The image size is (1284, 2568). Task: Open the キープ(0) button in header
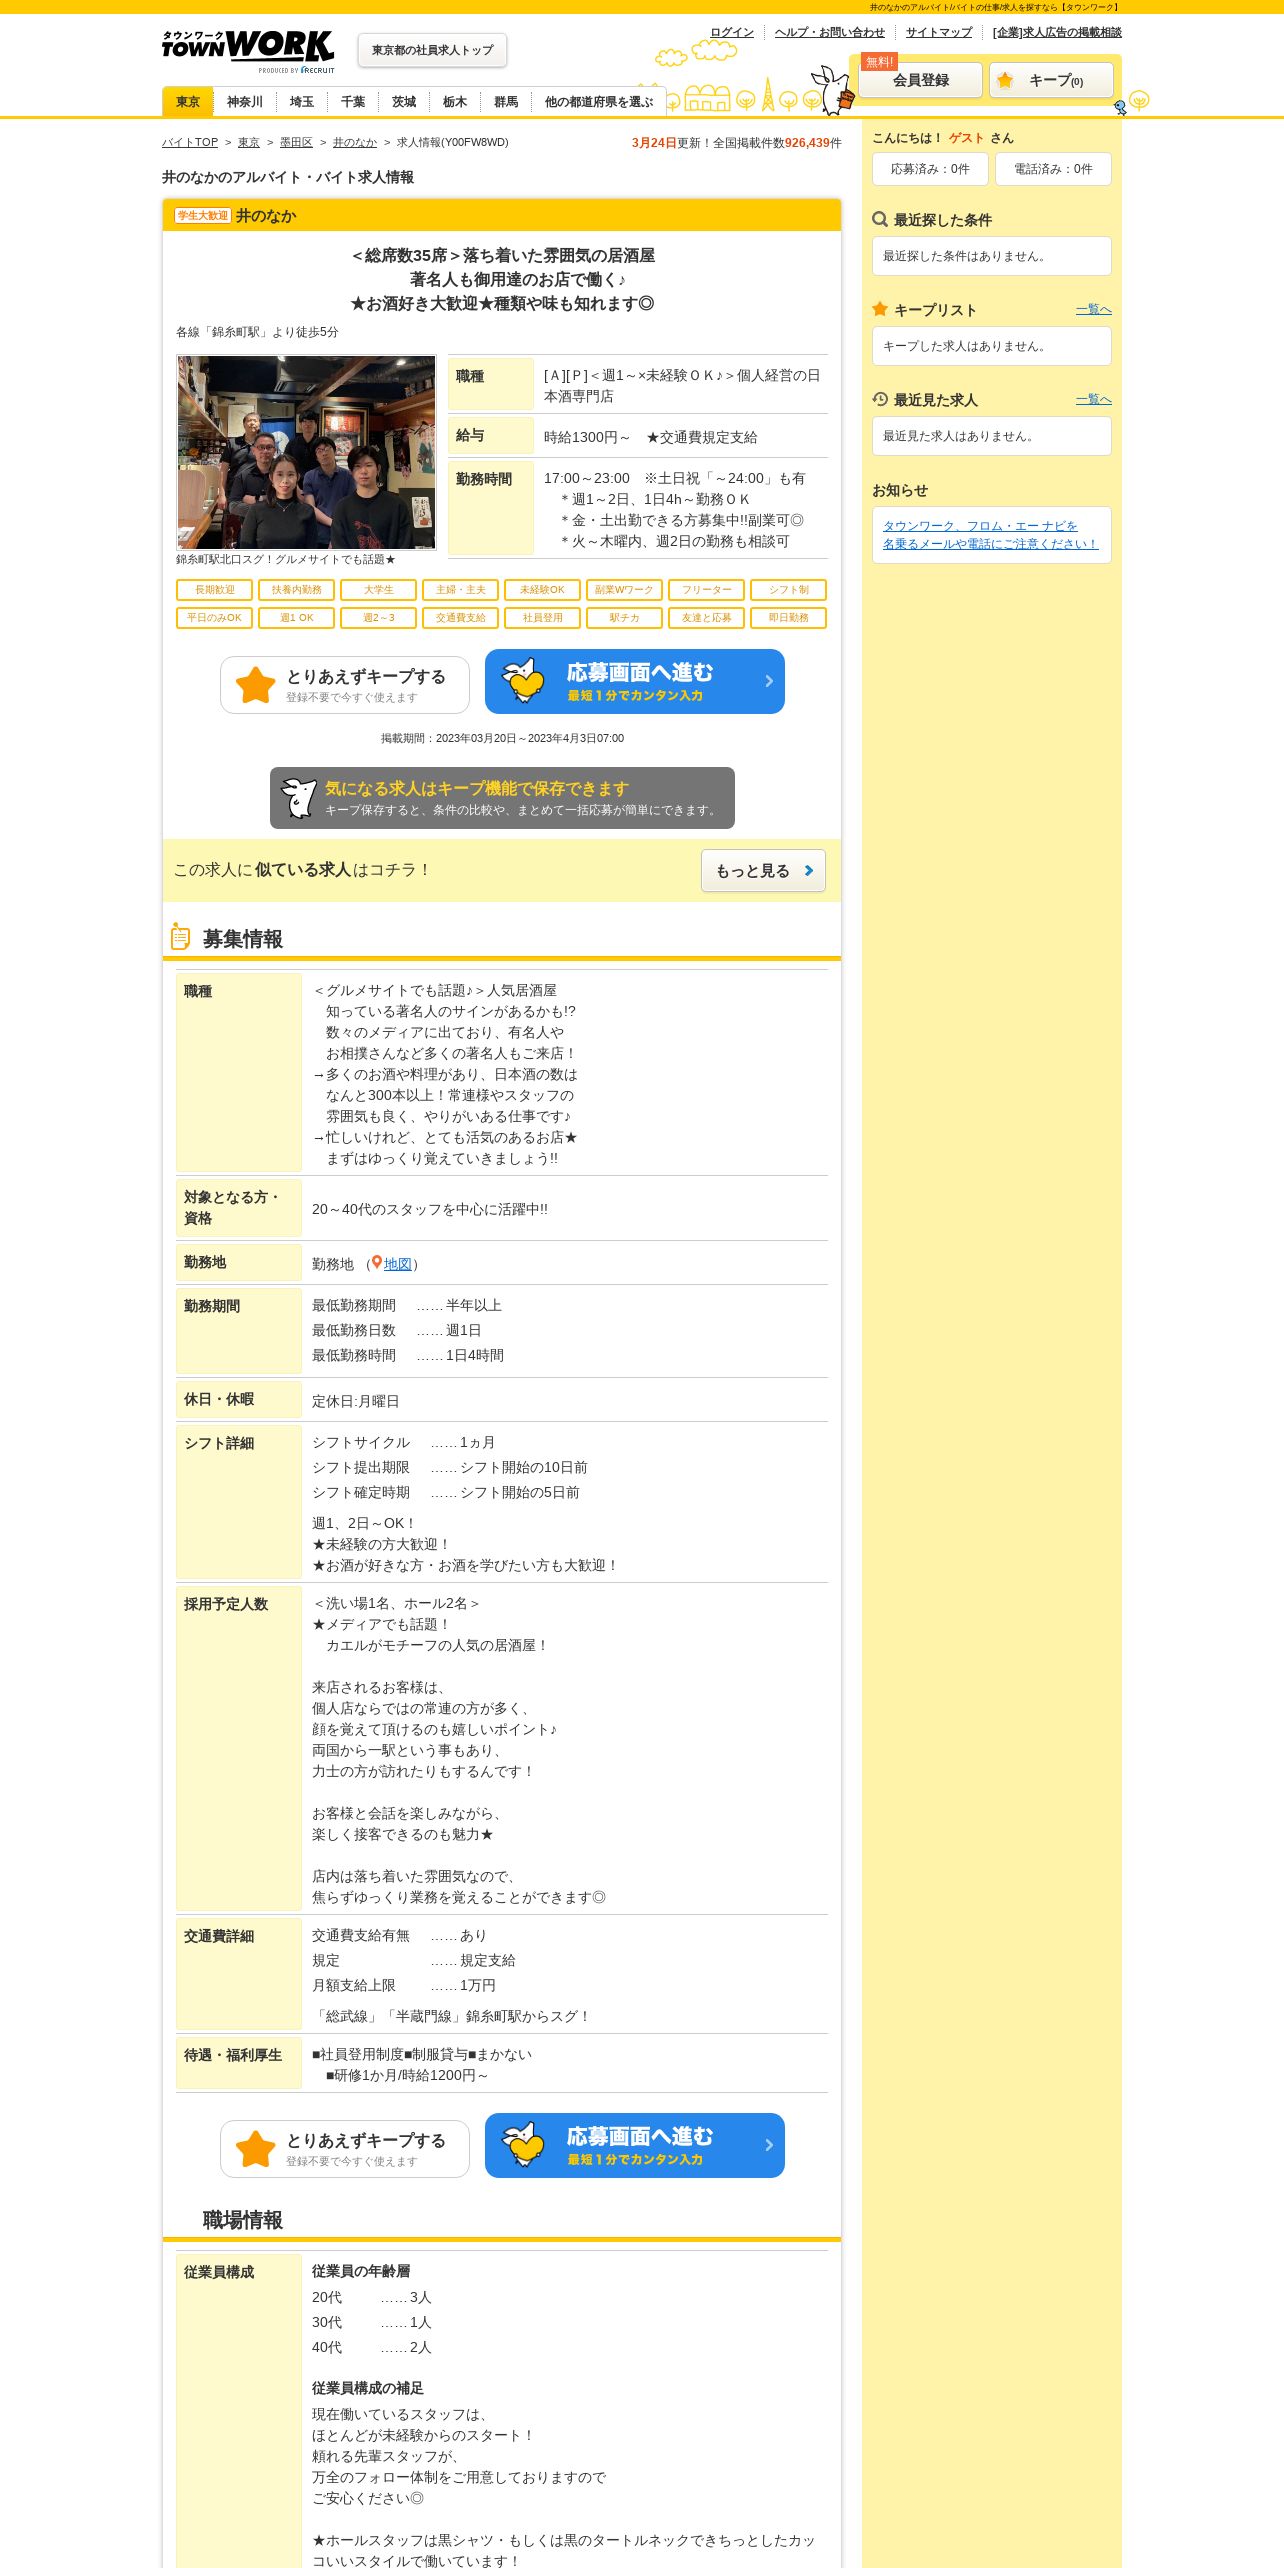[1051, 80]
